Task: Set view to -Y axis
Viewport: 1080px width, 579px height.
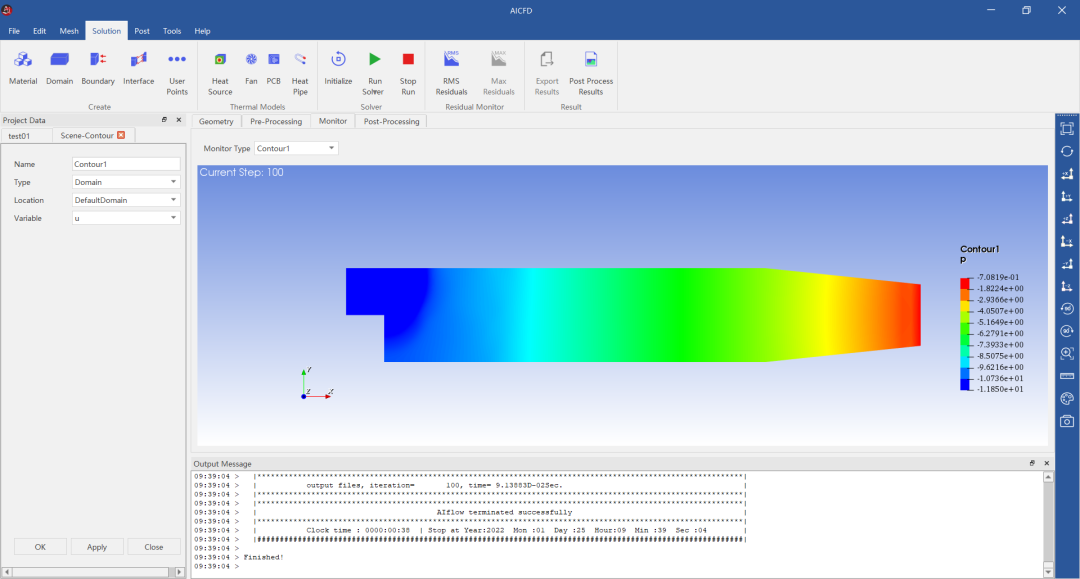Action: click(1067, 264)
